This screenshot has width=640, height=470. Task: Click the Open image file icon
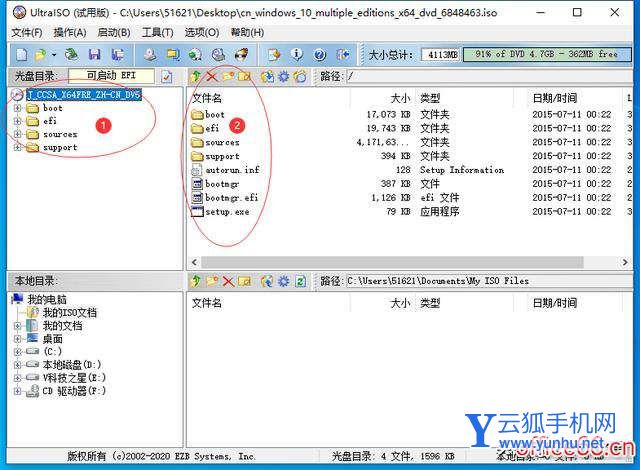click(x=41, y=54)
